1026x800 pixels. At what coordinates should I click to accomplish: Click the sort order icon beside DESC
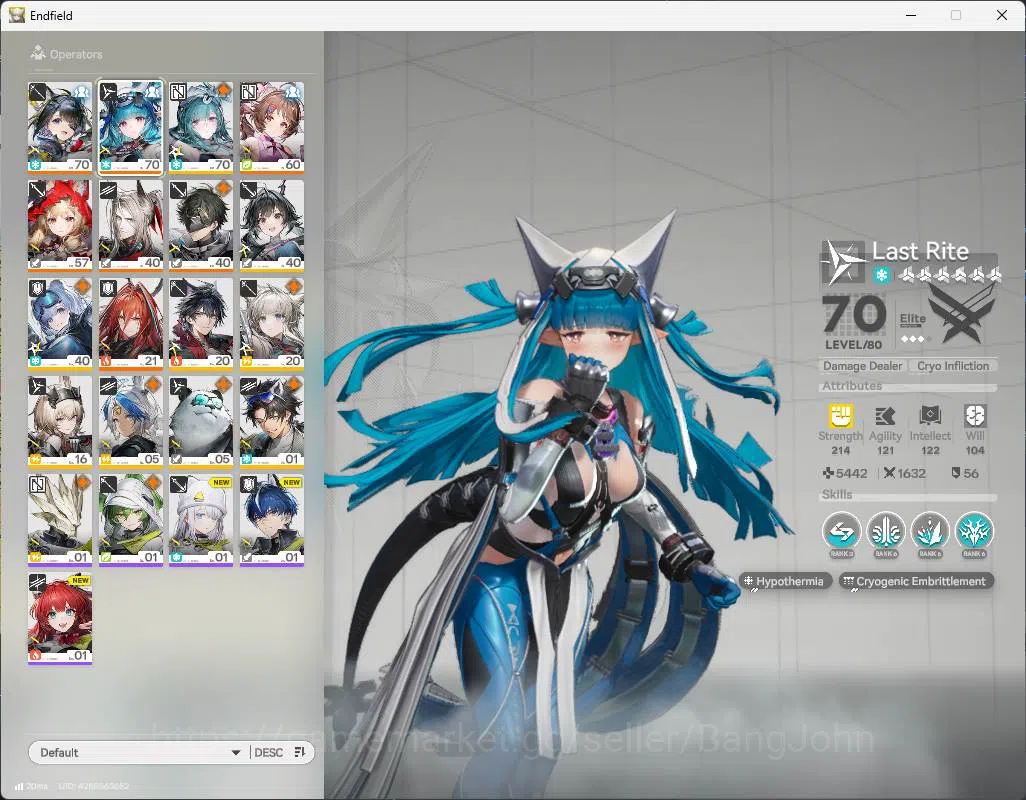300,752
